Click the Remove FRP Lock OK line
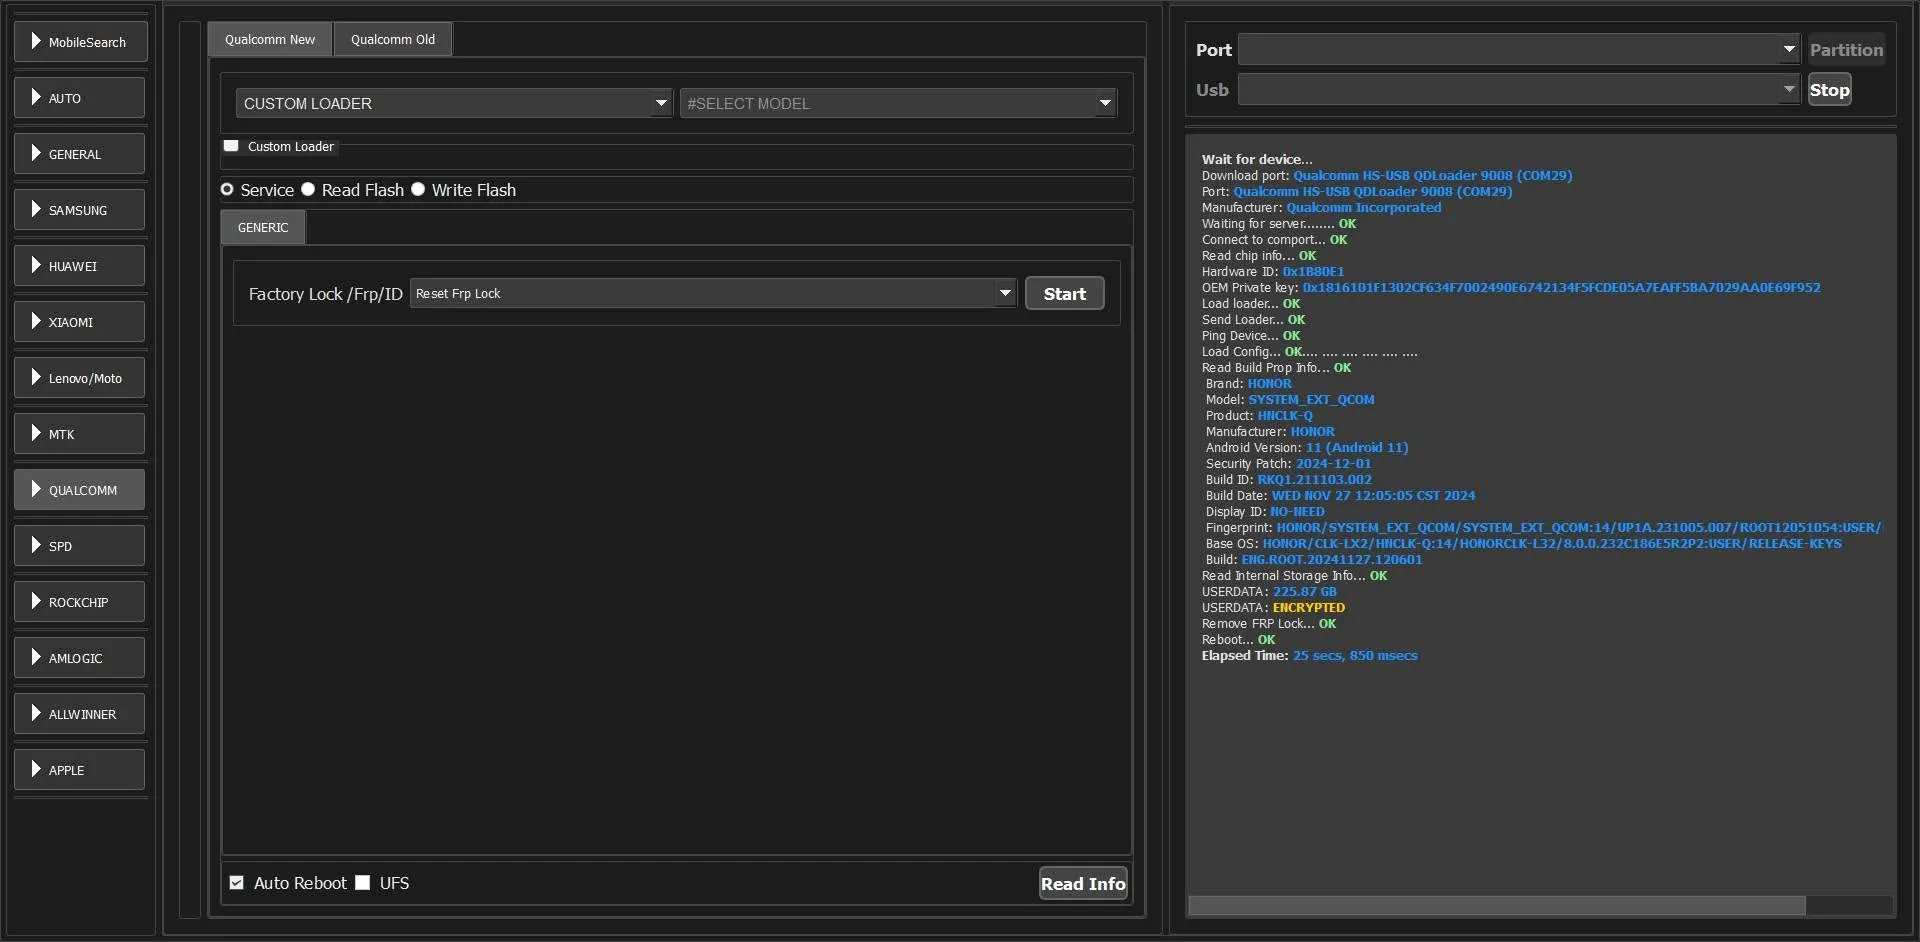The width and height of the screenshot is (1920, 942). [x=1268, y=623]
